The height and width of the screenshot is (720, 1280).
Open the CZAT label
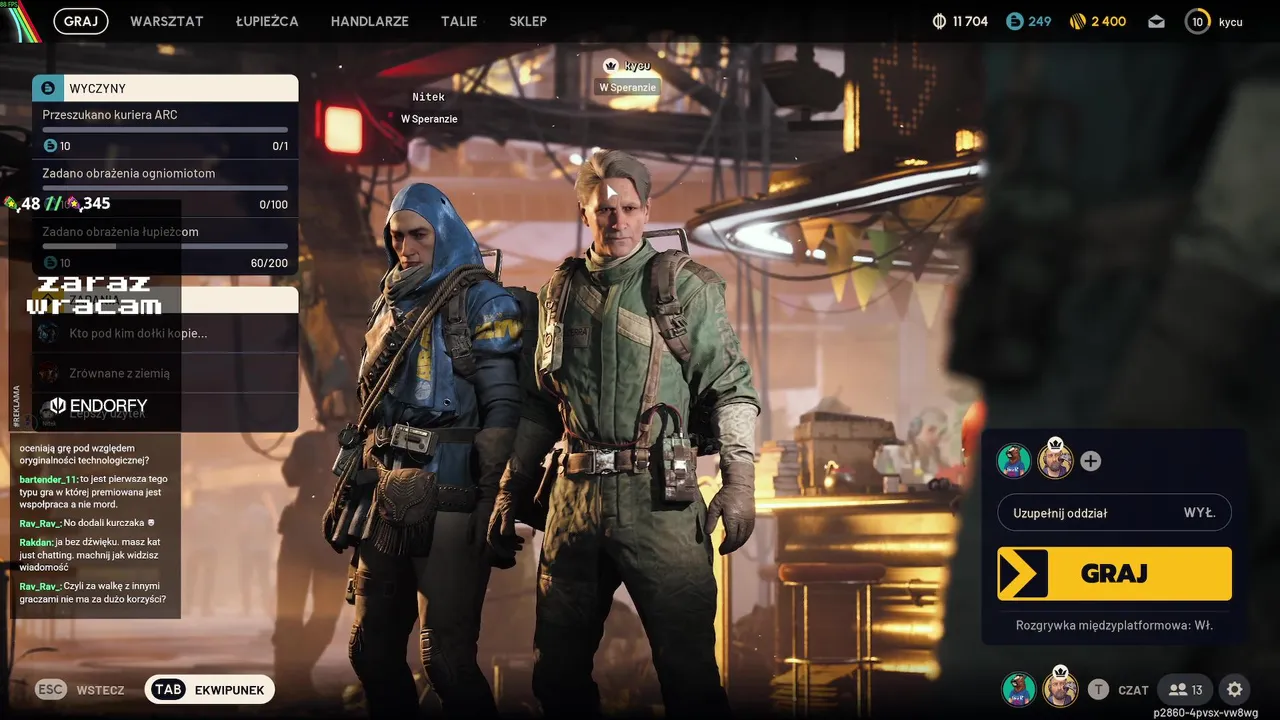(1133, 690)
